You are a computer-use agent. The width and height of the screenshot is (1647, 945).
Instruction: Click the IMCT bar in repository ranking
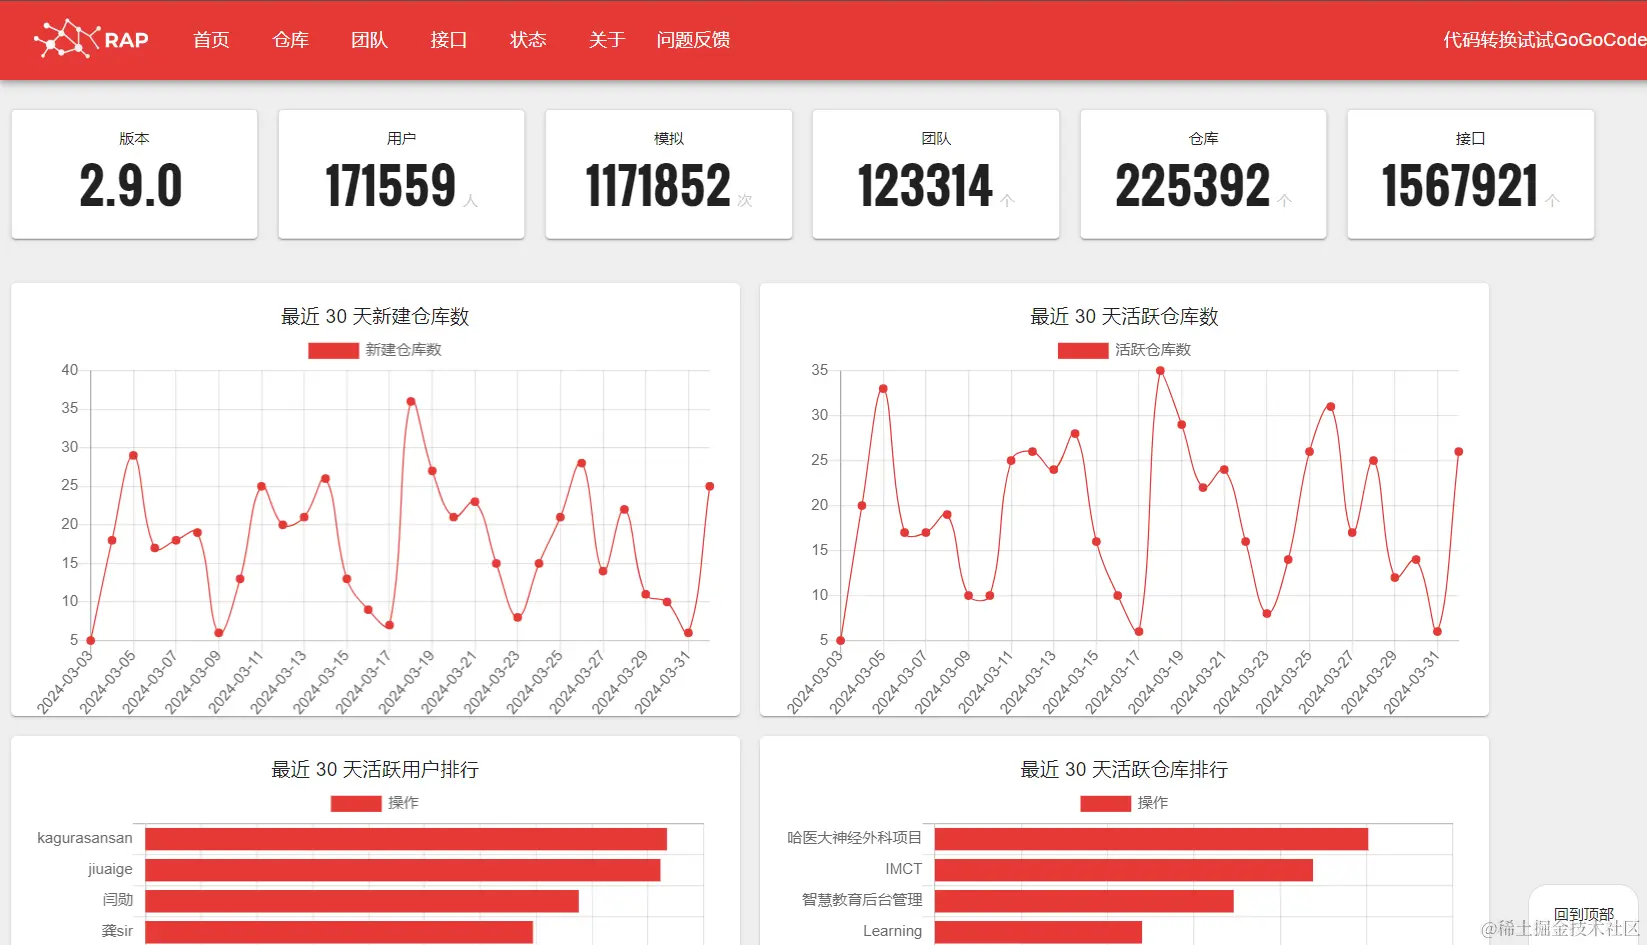point(1124,870)
